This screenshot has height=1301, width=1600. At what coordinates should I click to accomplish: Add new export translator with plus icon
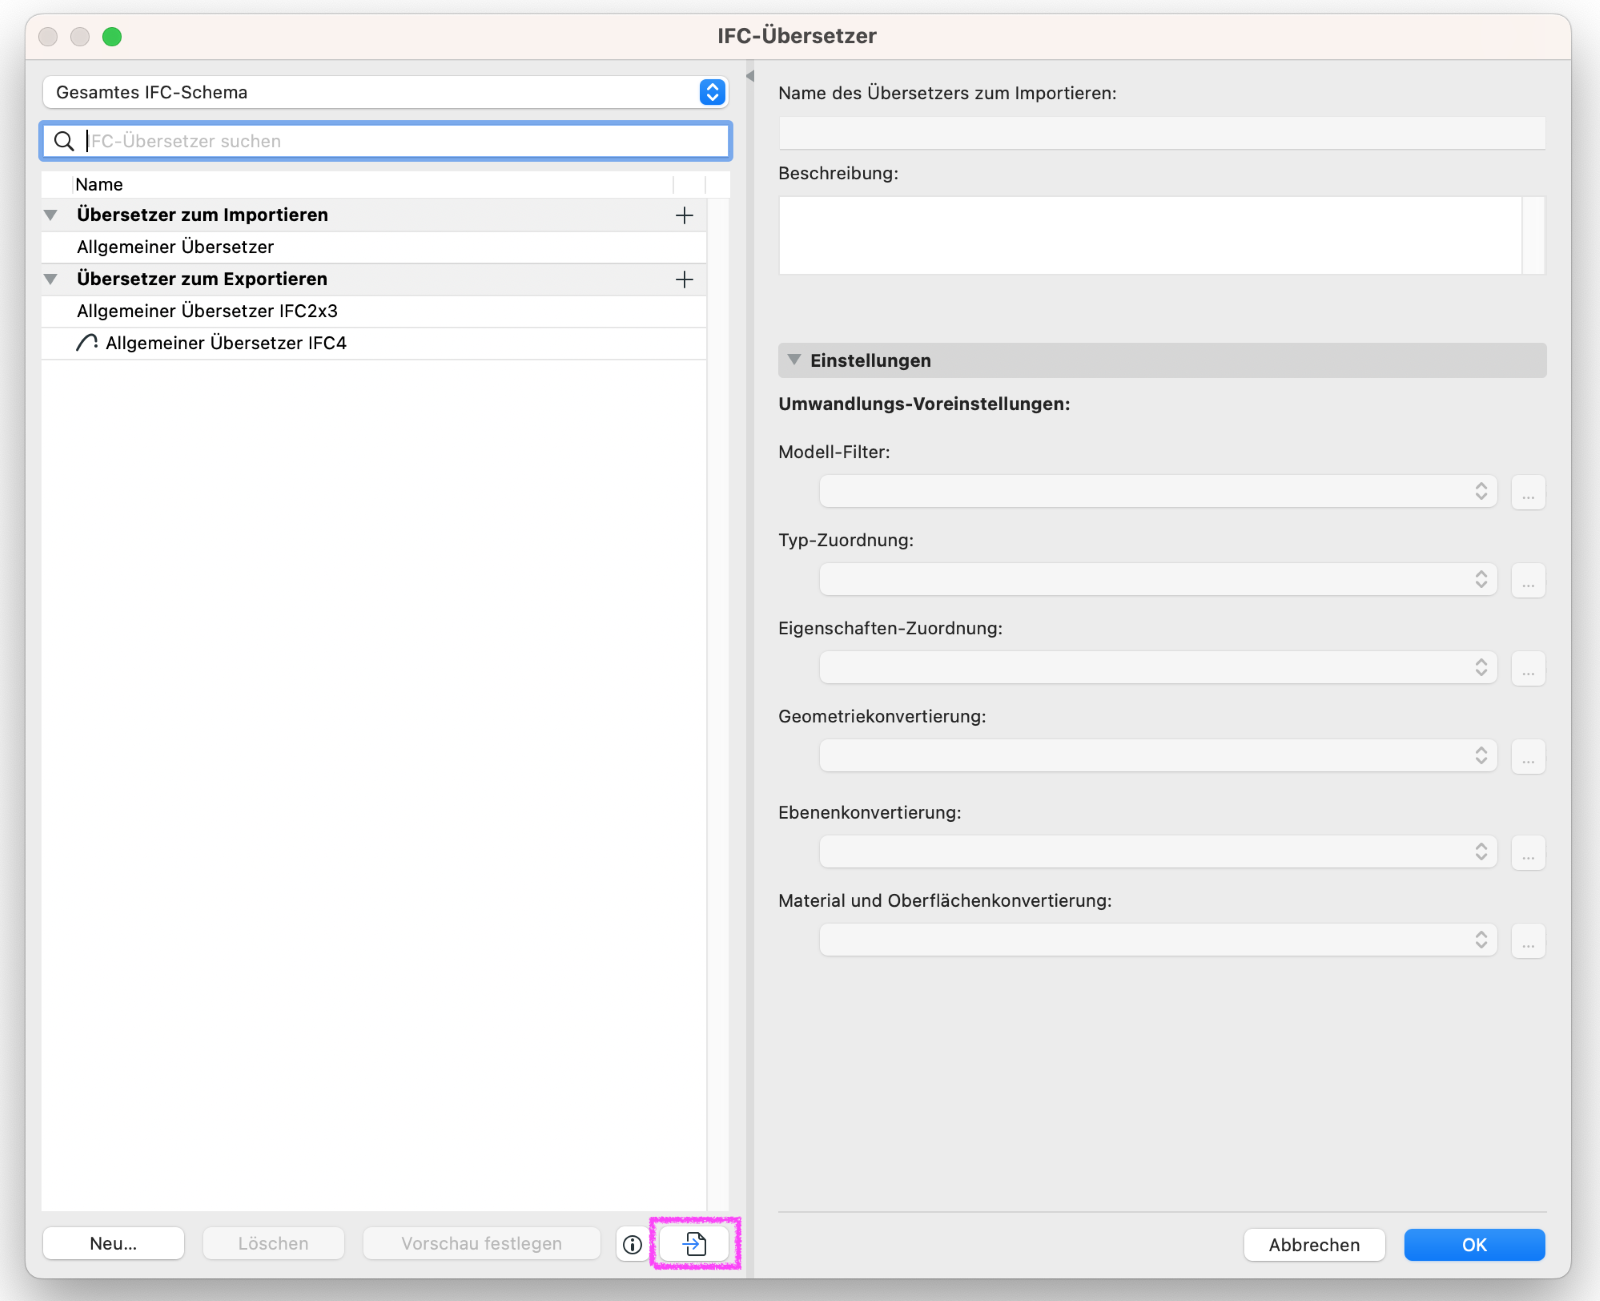pos(684,279)
